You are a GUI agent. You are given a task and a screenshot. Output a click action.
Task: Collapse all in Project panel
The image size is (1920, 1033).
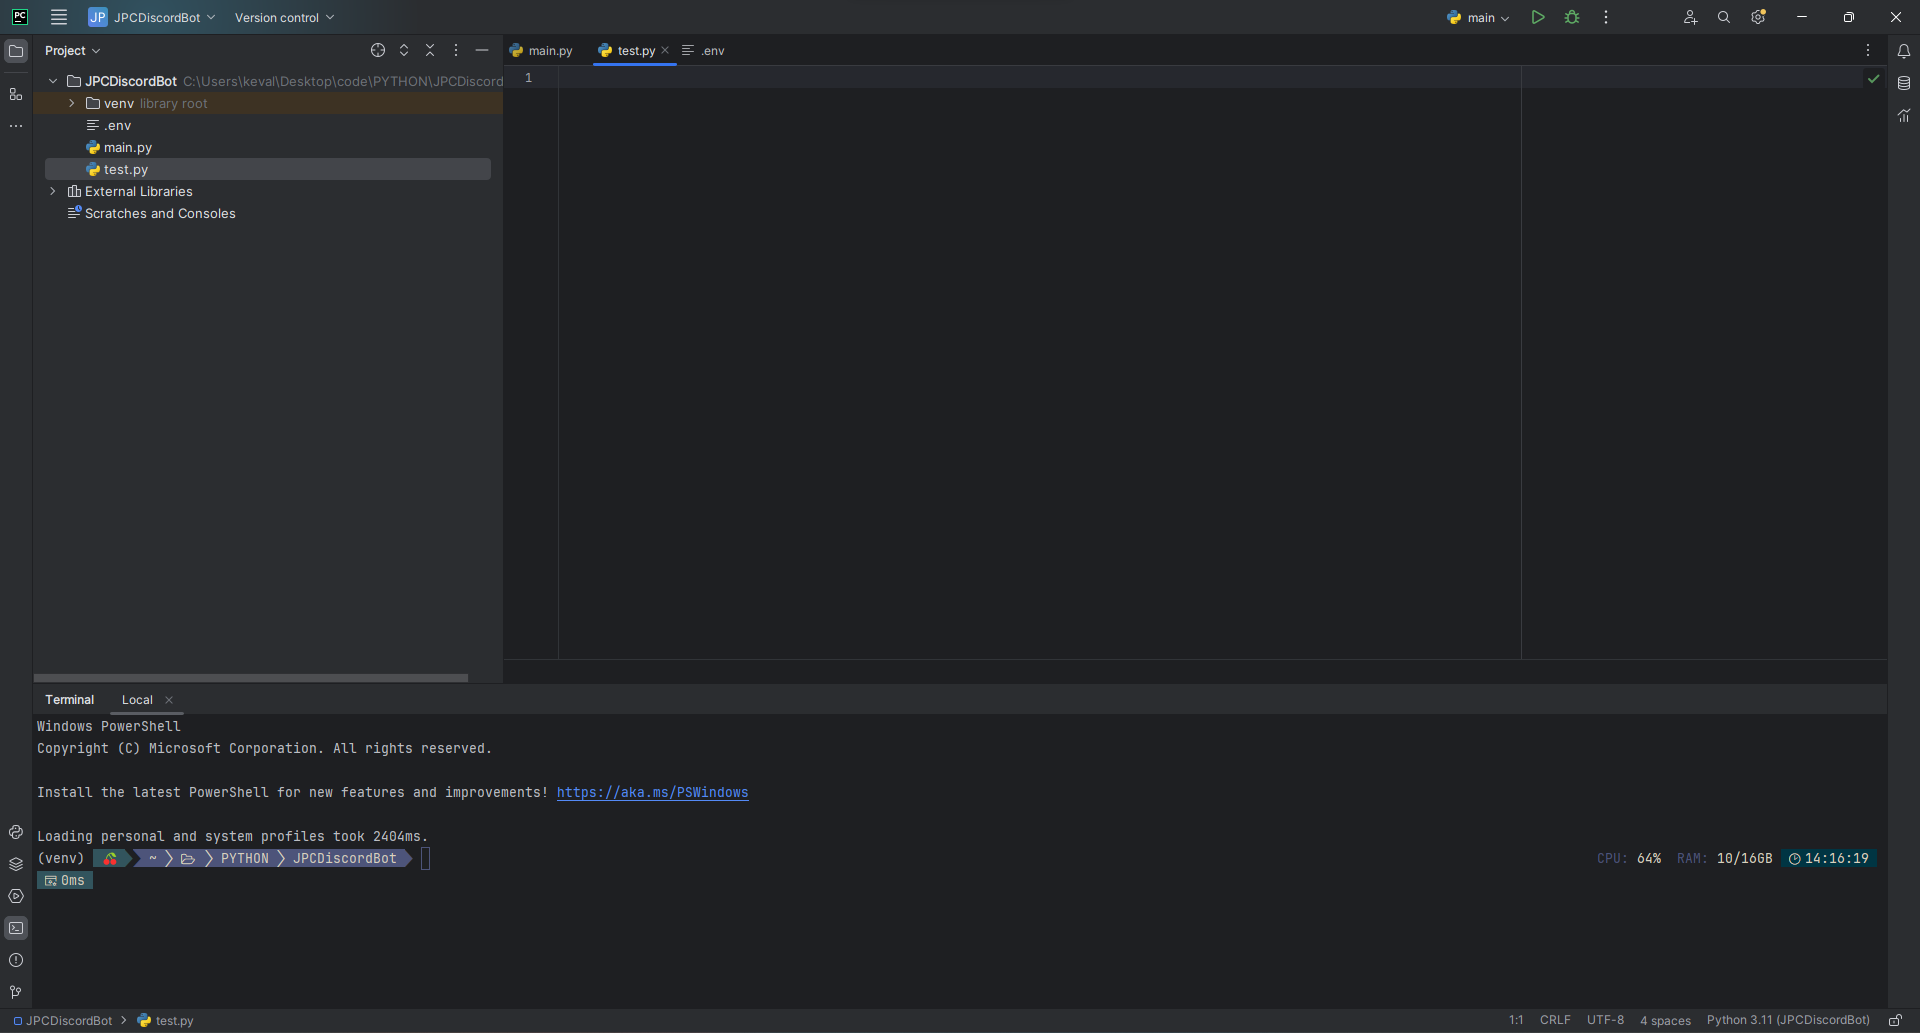(x=430, y=50)
